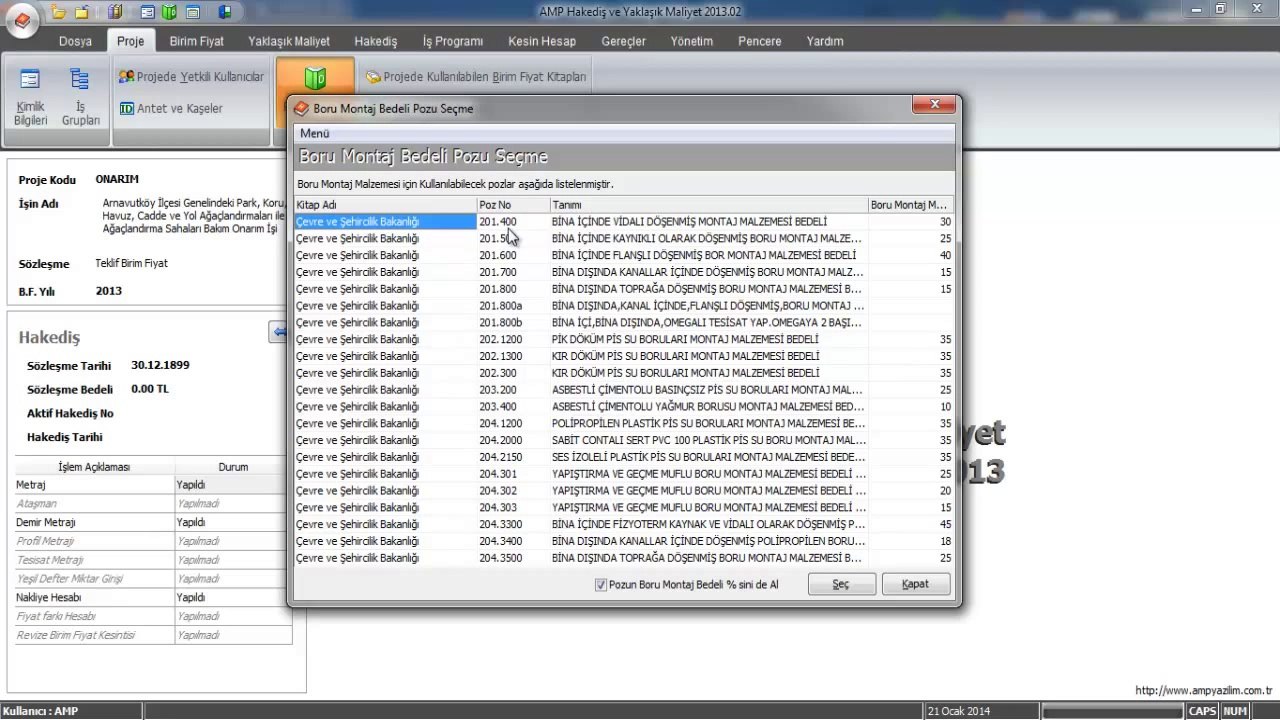
Task: Click the Revize Birim Fiyat Kesintisi row
Action: point(153,635)
